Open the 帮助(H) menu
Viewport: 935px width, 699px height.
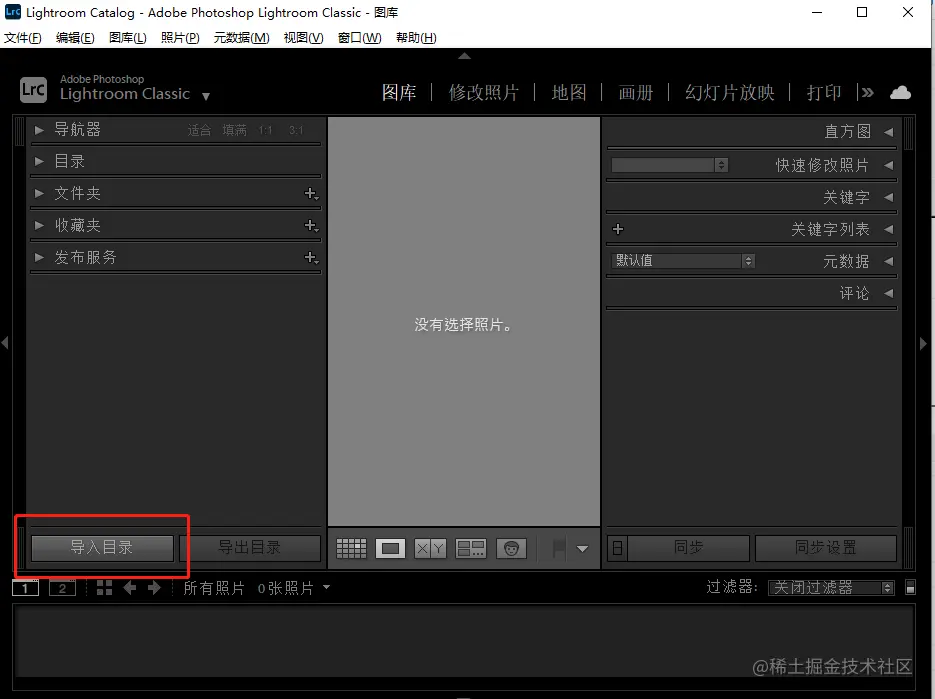(416, 38)
